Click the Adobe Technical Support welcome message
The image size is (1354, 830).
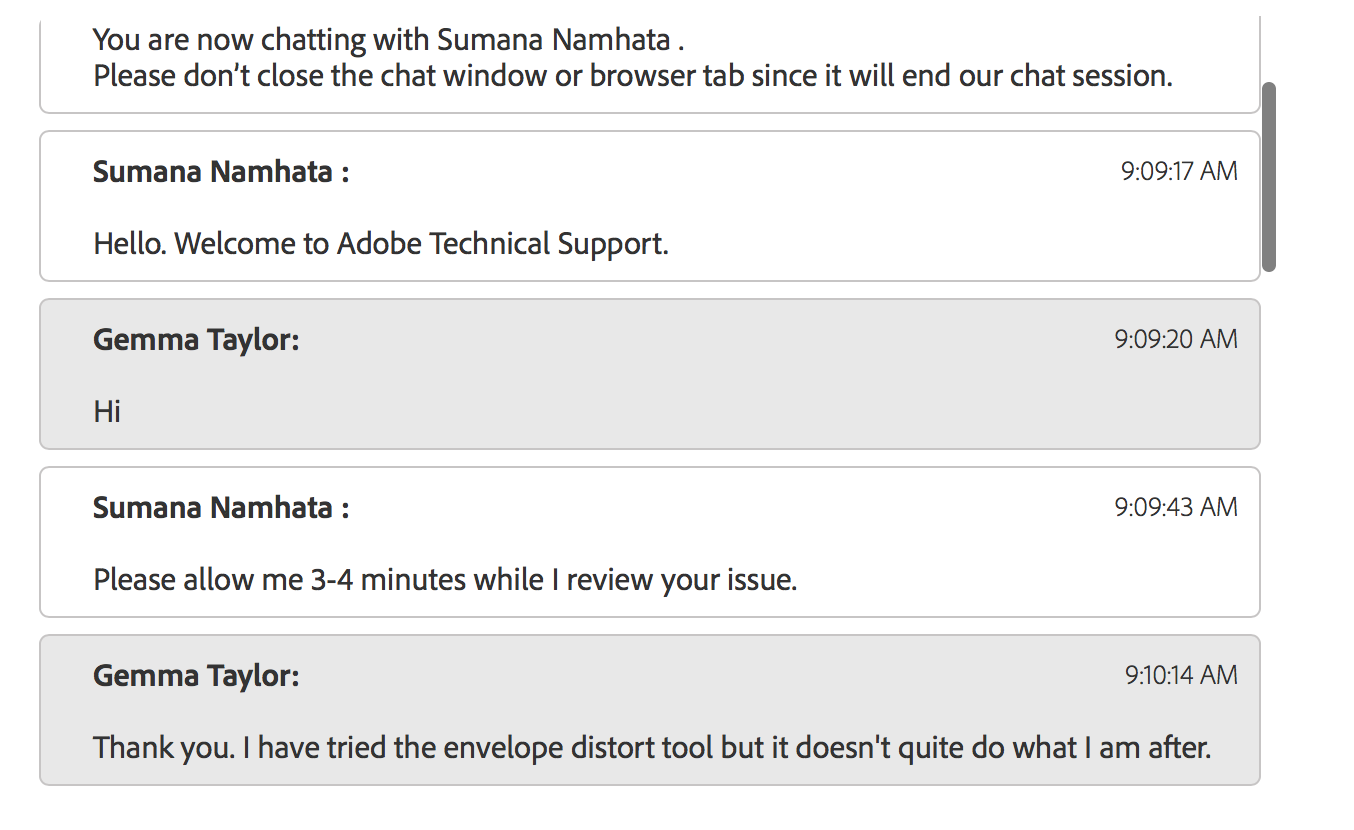(381, 243)
